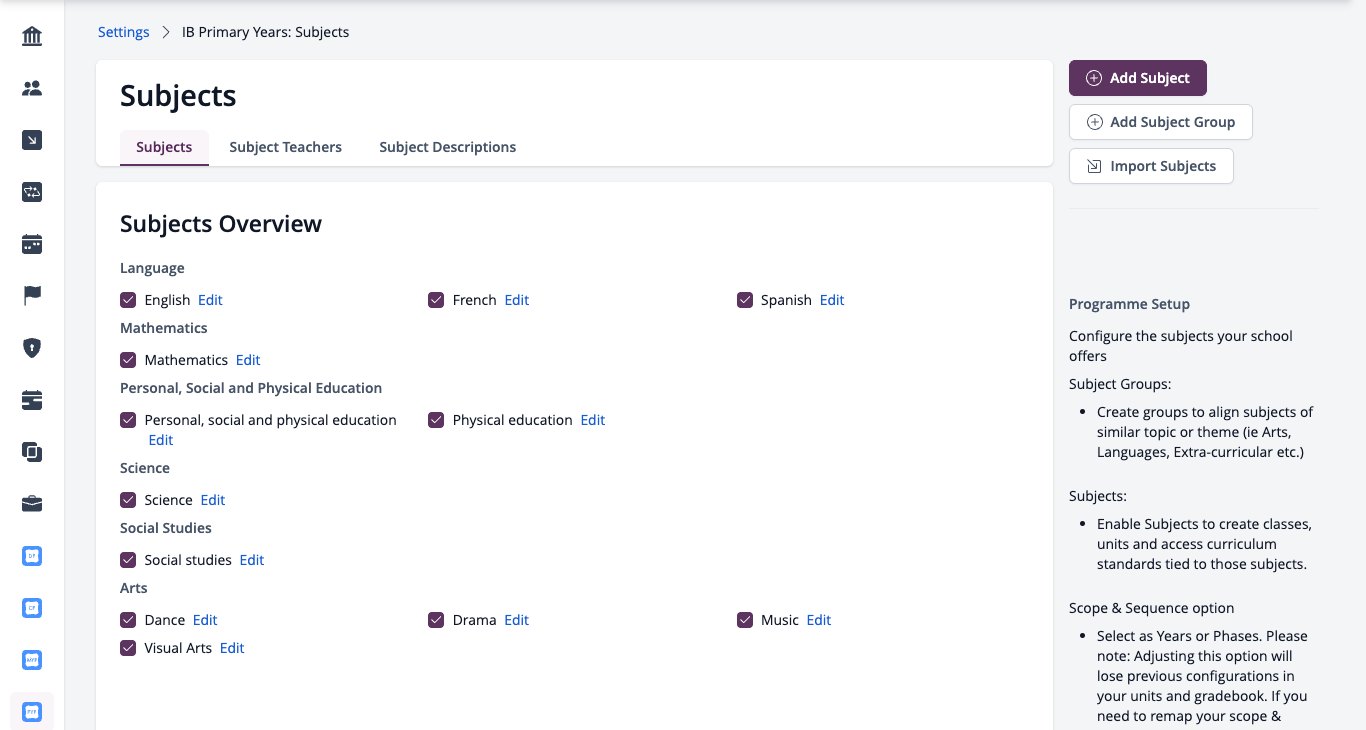
Task: Click the 'IB Primary Years: Subjects' breadcrumb text
Action: click(x=265, y=32)
